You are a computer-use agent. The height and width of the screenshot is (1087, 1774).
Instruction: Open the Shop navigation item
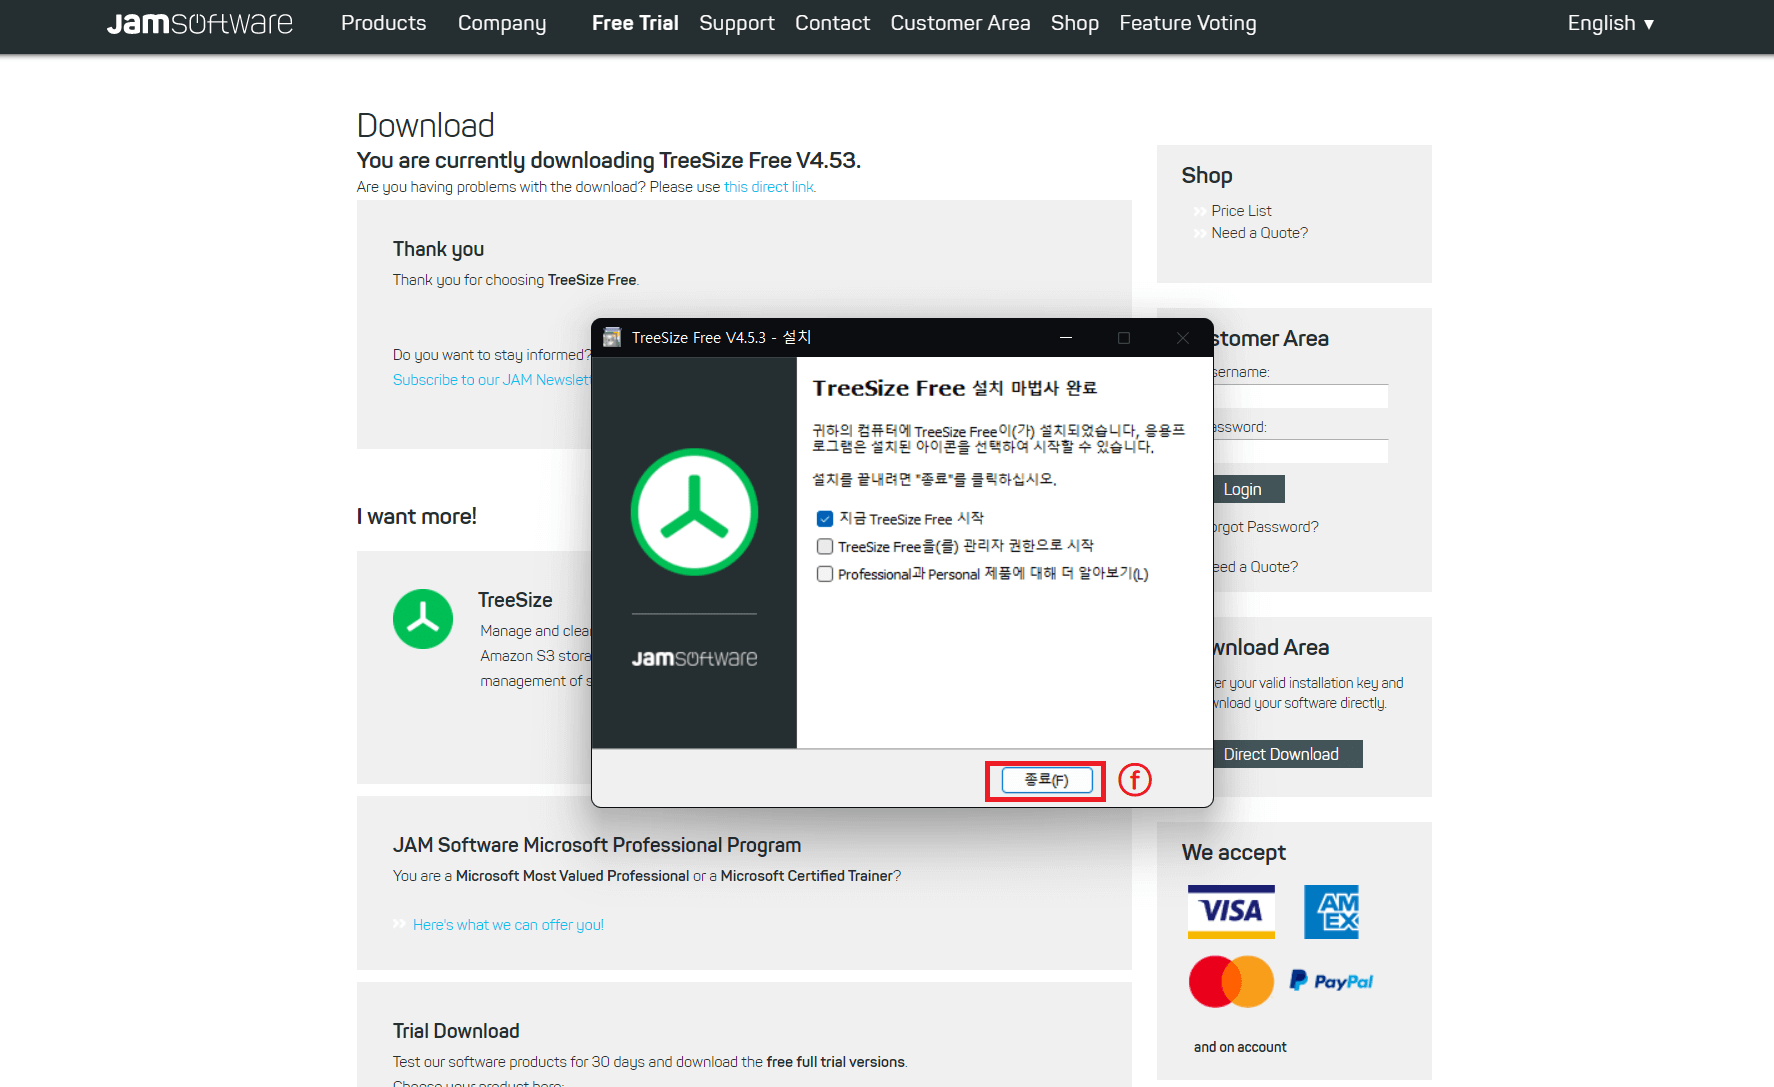(x=1075, y=23)
